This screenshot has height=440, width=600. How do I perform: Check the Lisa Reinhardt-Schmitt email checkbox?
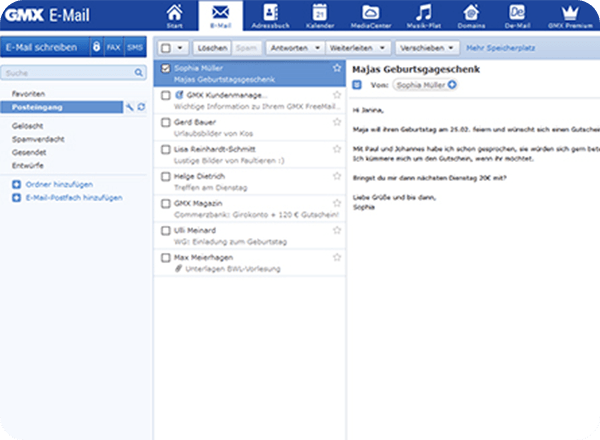point(166,149)
